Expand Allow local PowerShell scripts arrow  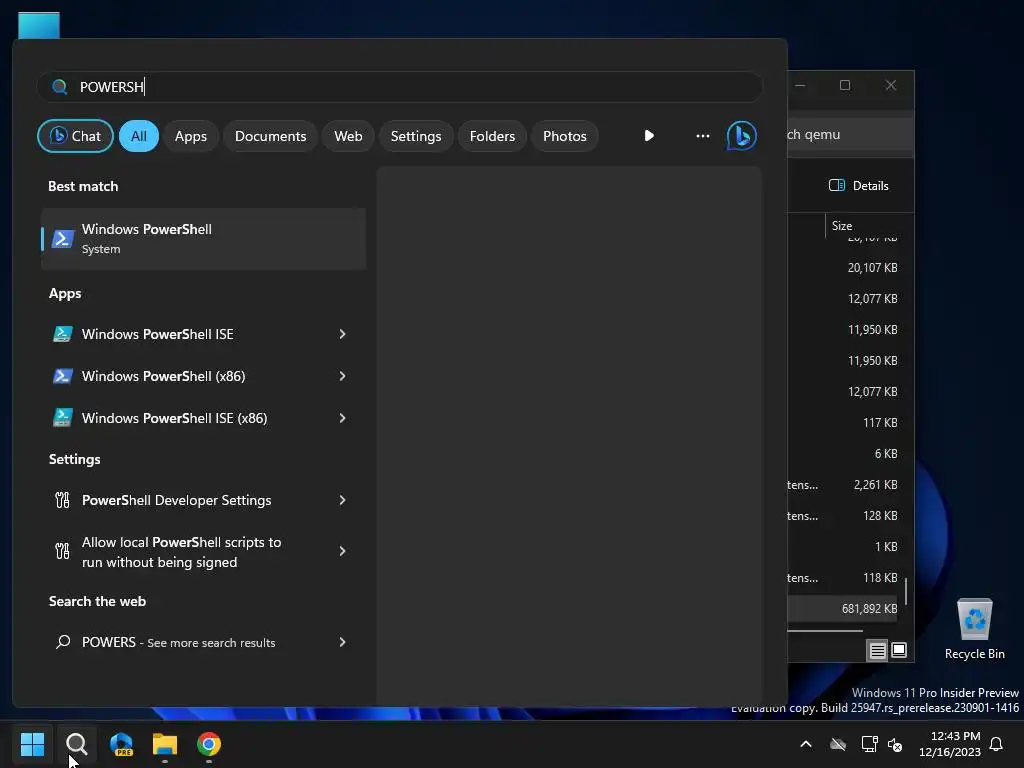(x=342, y=551)
